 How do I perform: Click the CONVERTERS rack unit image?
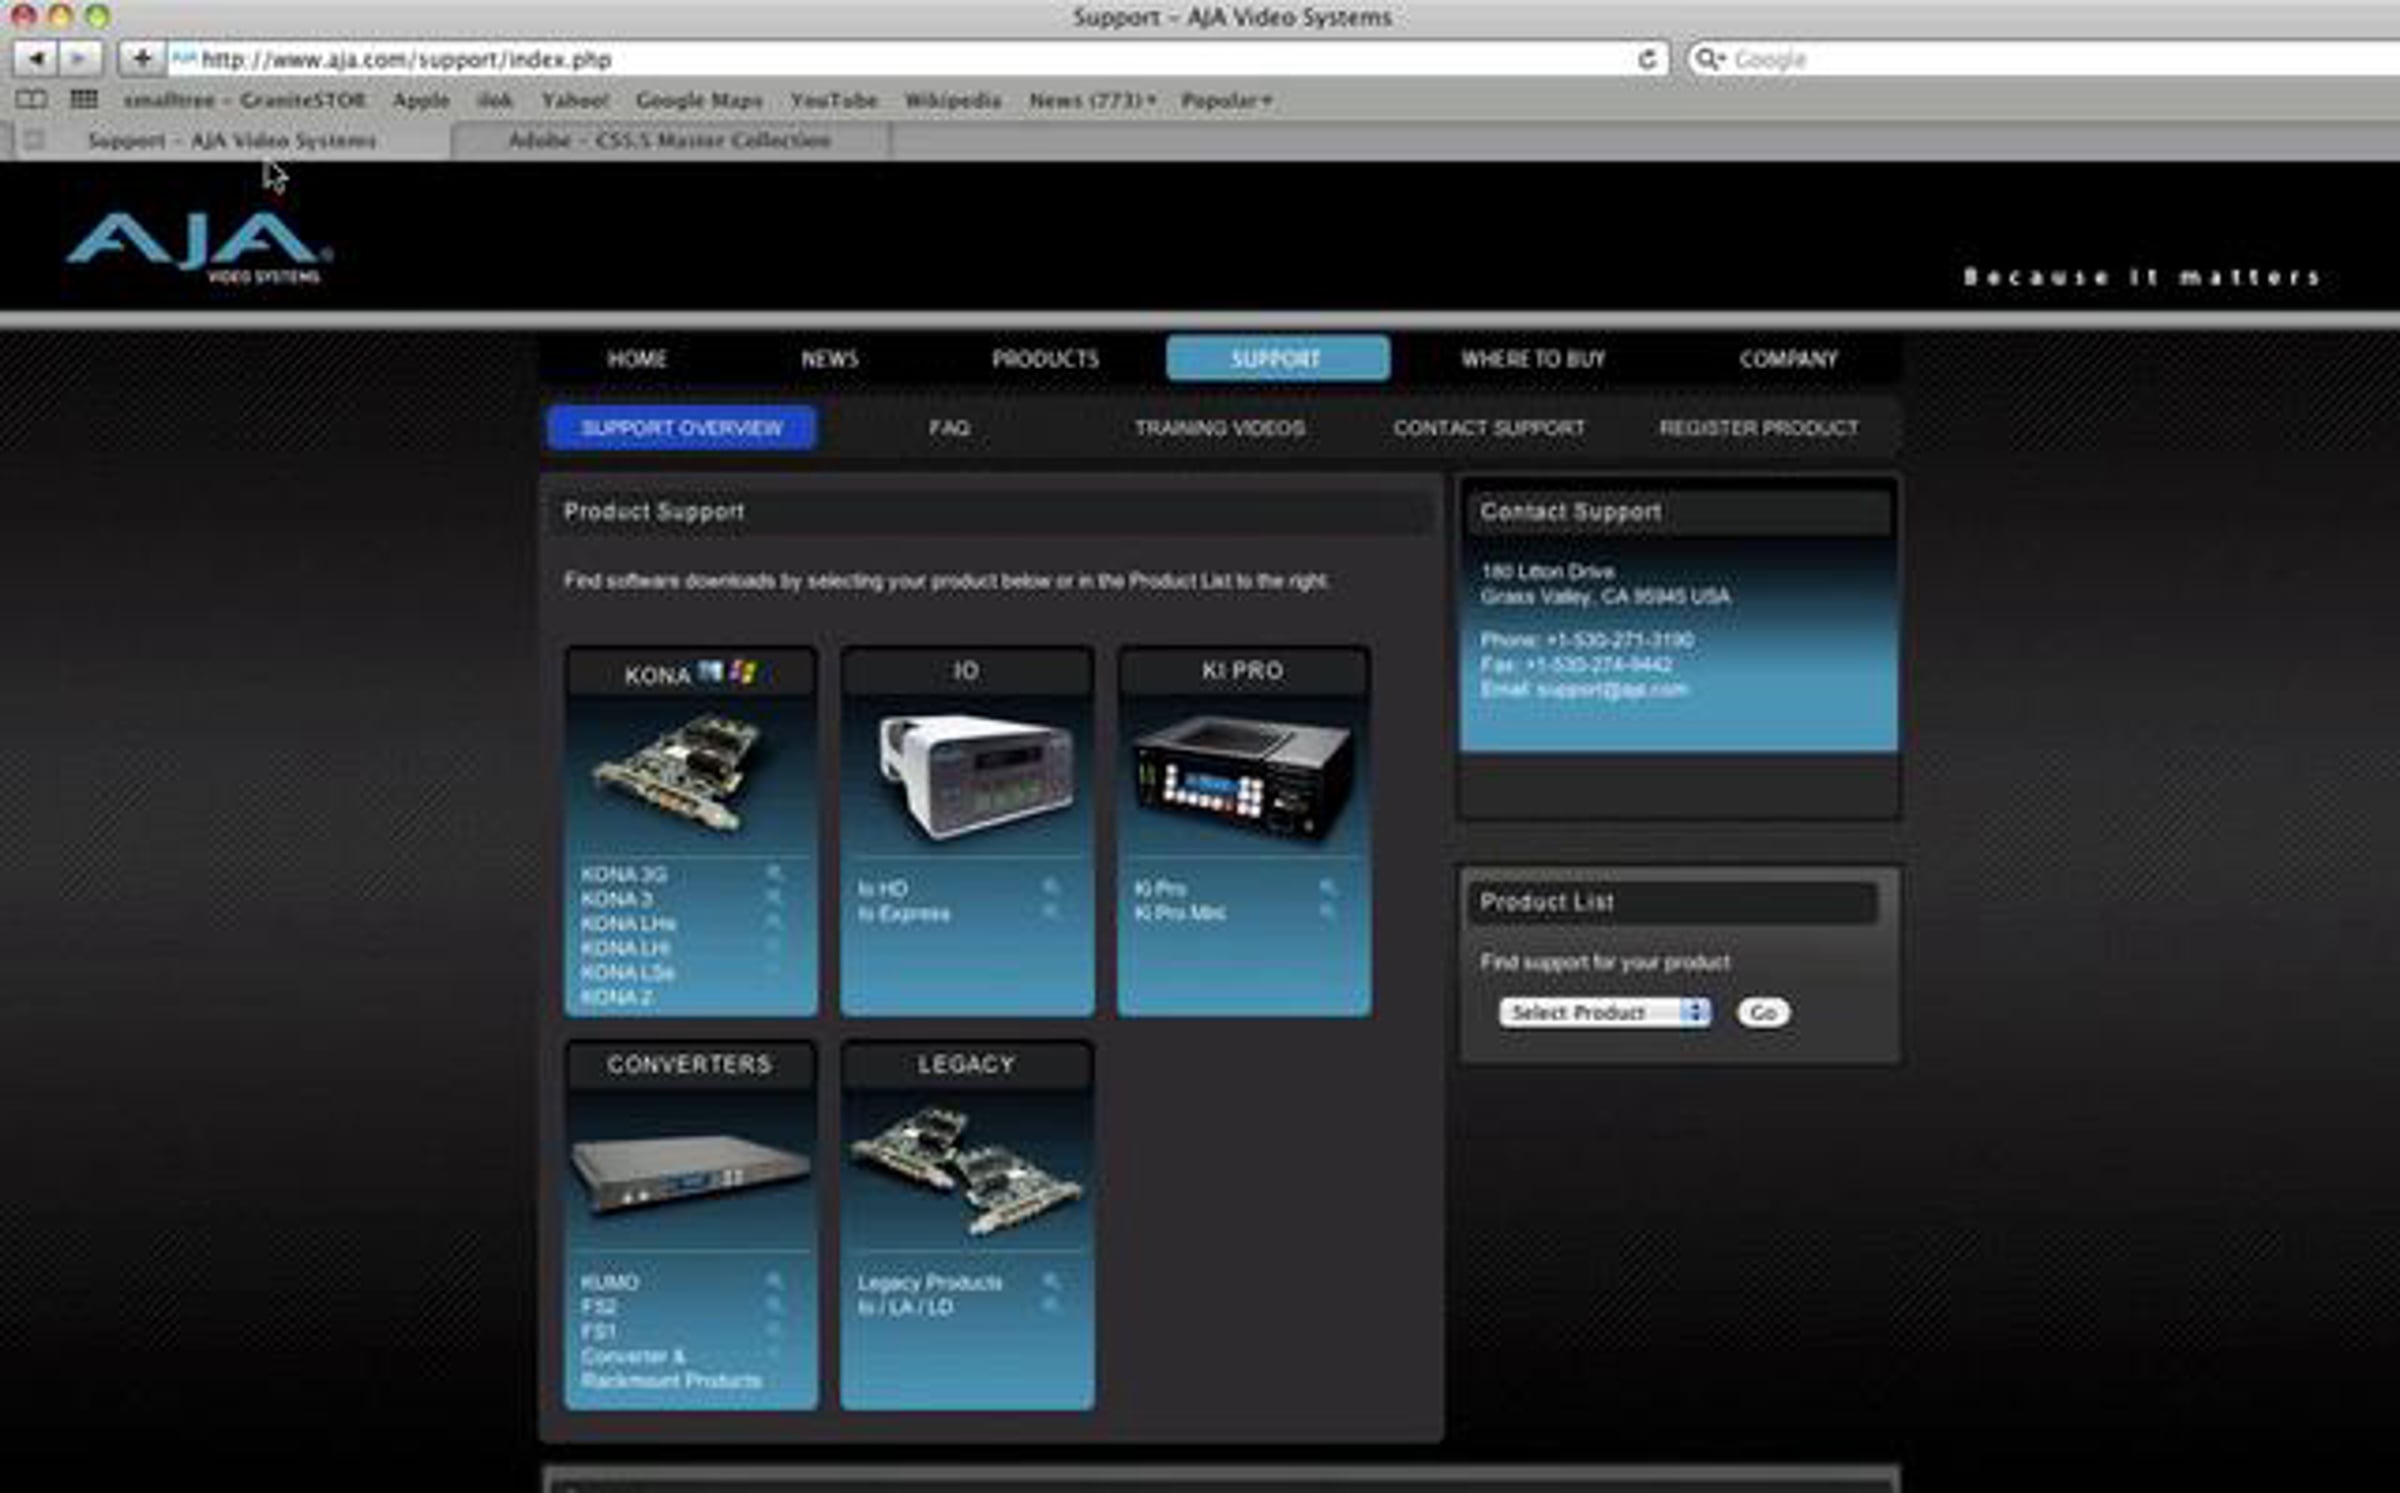click(691, 1175)
